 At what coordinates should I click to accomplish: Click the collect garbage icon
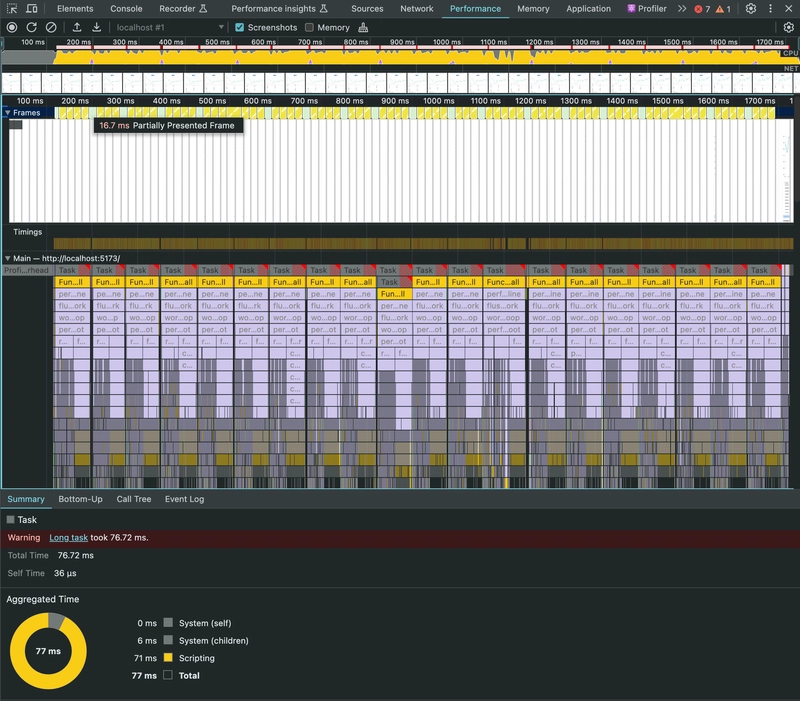[x=363, y=28]
